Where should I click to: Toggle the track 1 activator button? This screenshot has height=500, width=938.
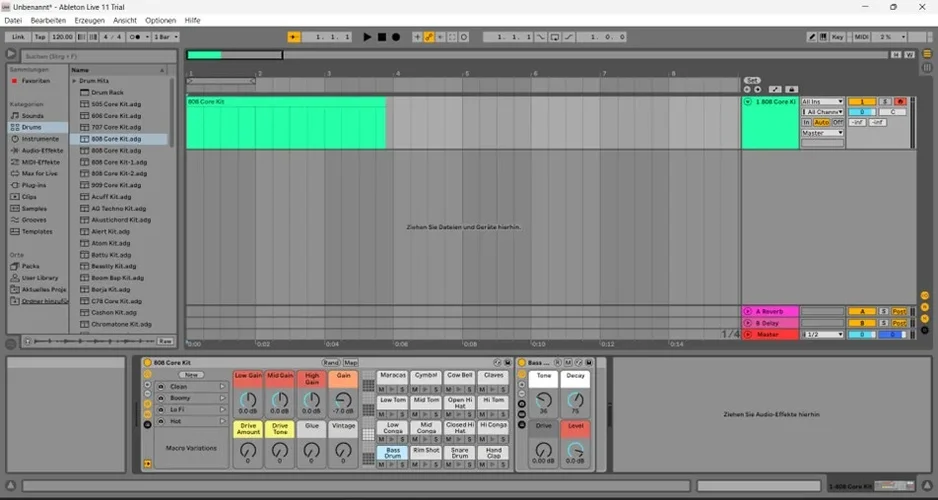tap(861, 102)
